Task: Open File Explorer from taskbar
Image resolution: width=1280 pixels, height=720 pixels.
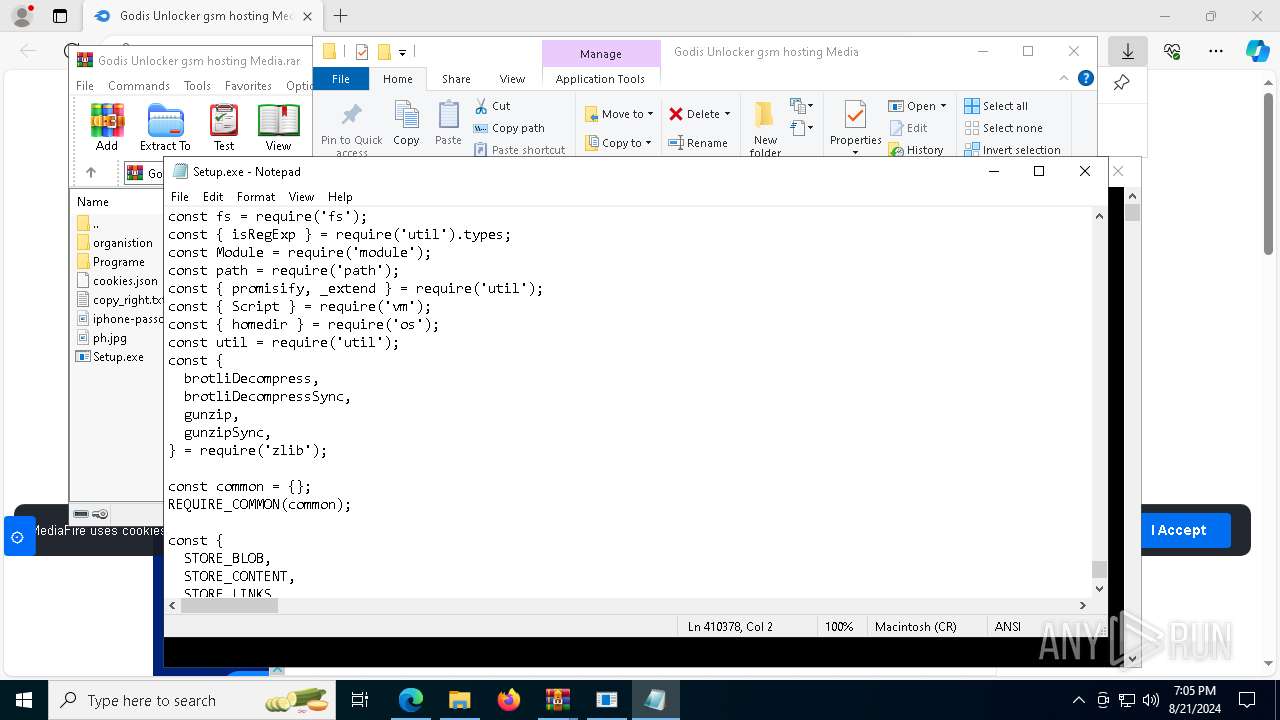Action: (x=460, y=700)
